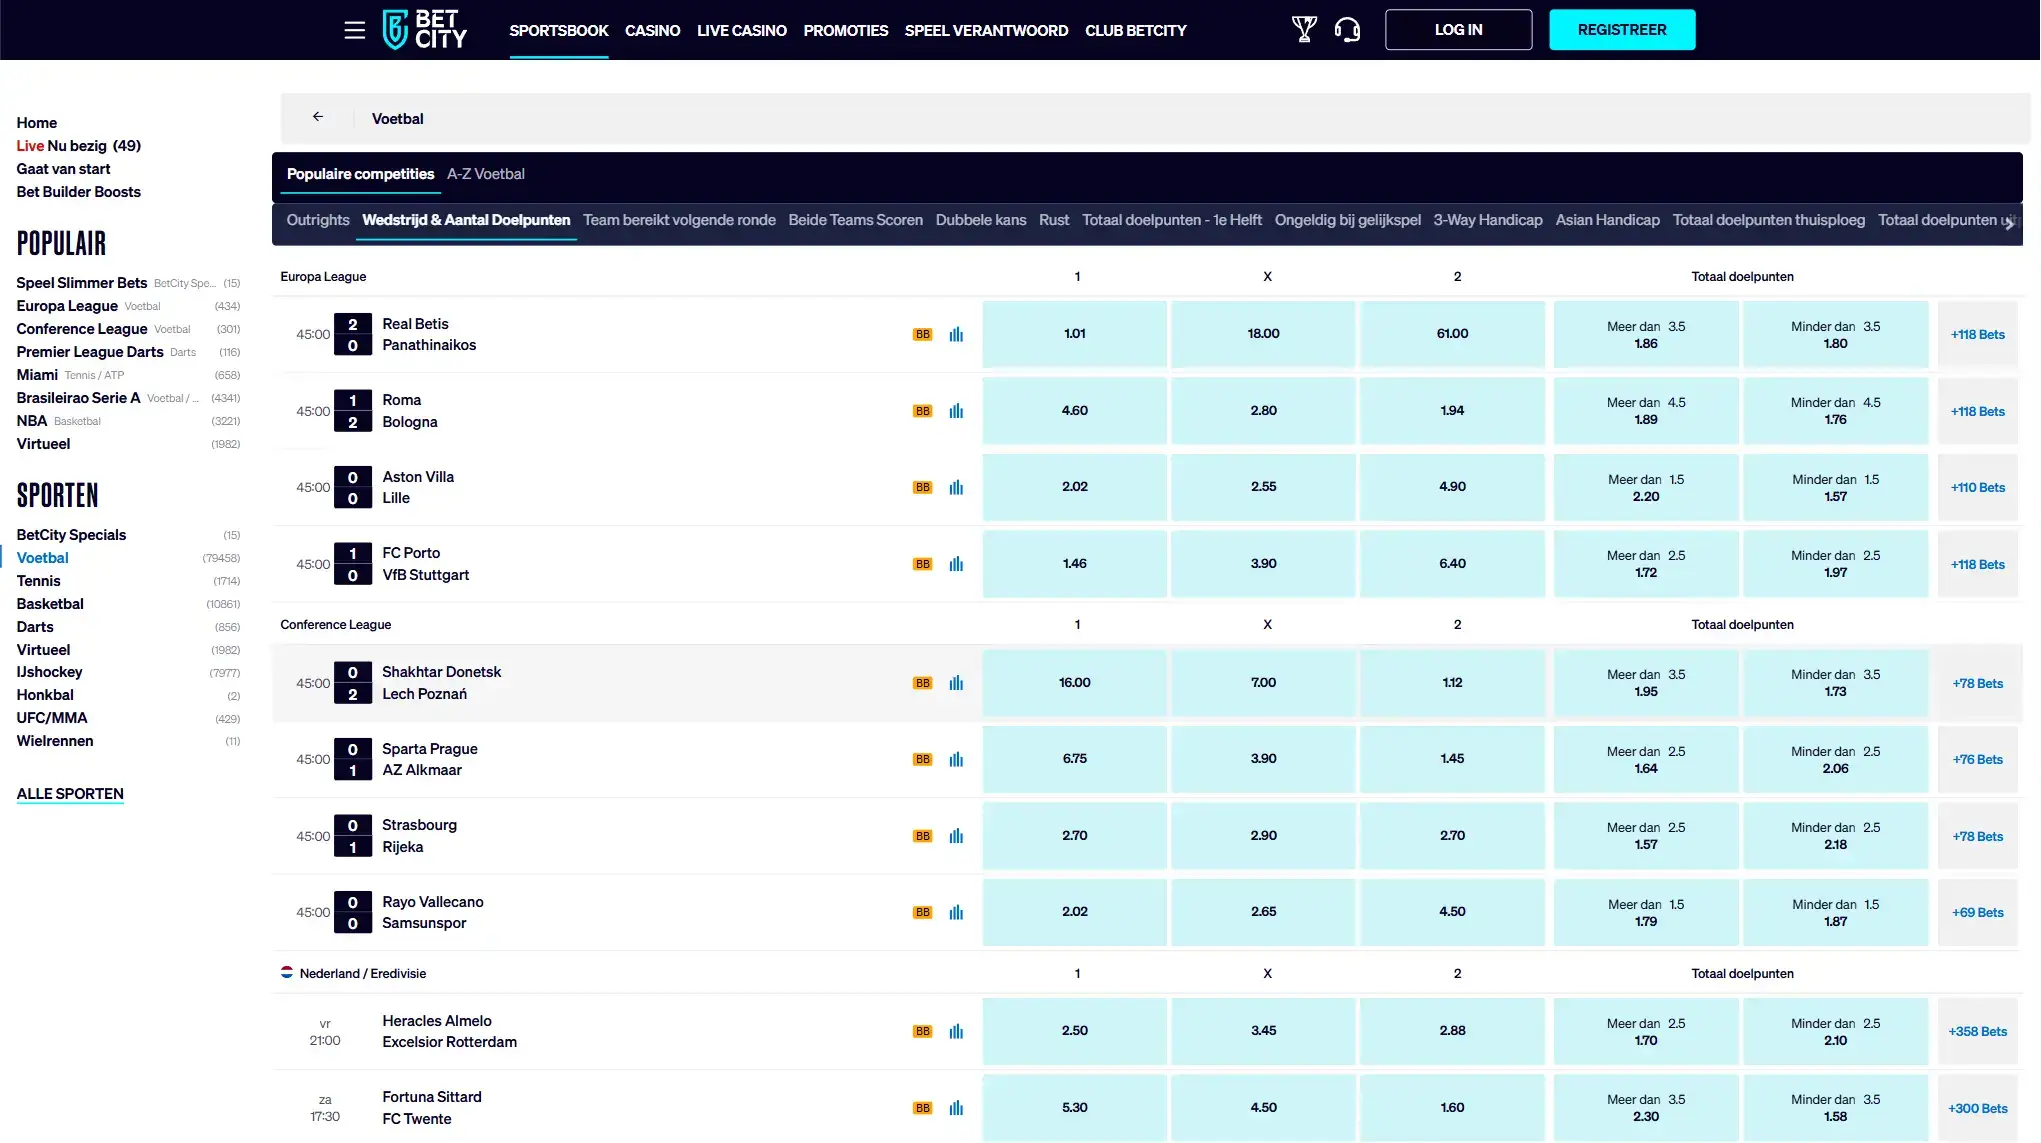Viewport: 2041px width, 1143px height.
Task: Open the headset support icon
Action: pyautogui.click(x=1347, y=30)
